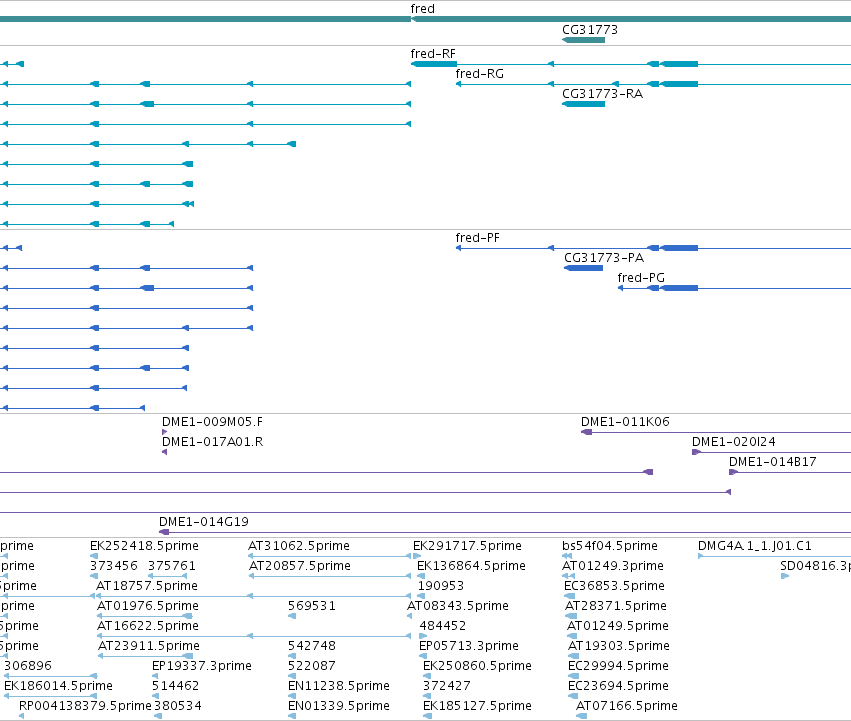Select EP19337.3prime EST label
The image size is (851, 721).
pos(202,666)
